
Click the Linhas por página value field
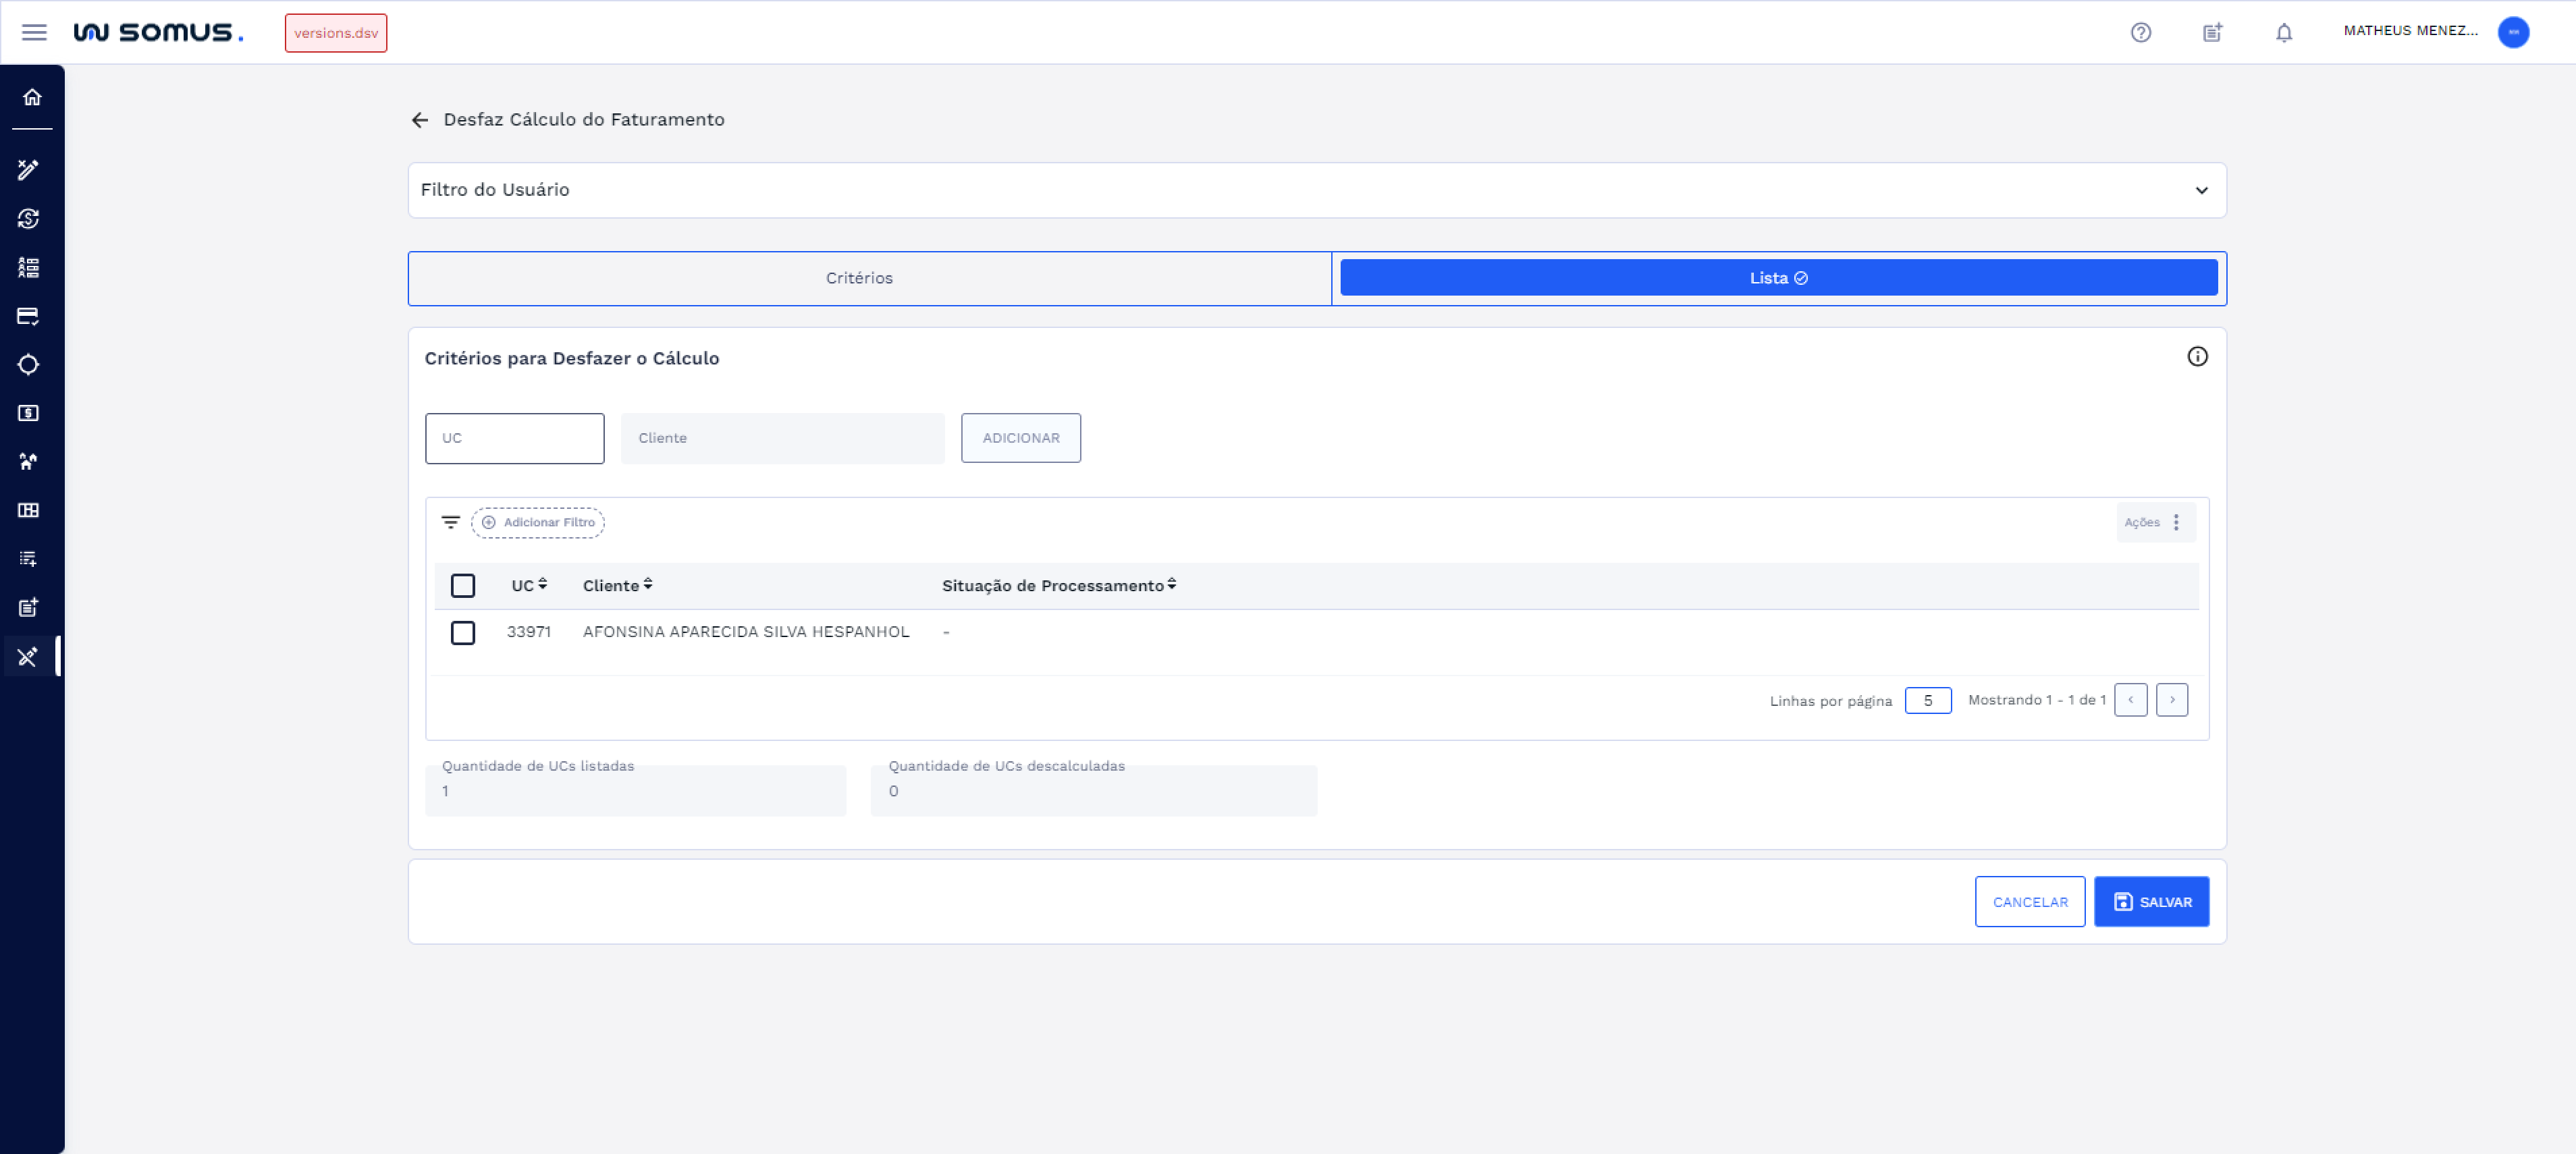point(1928,700)
